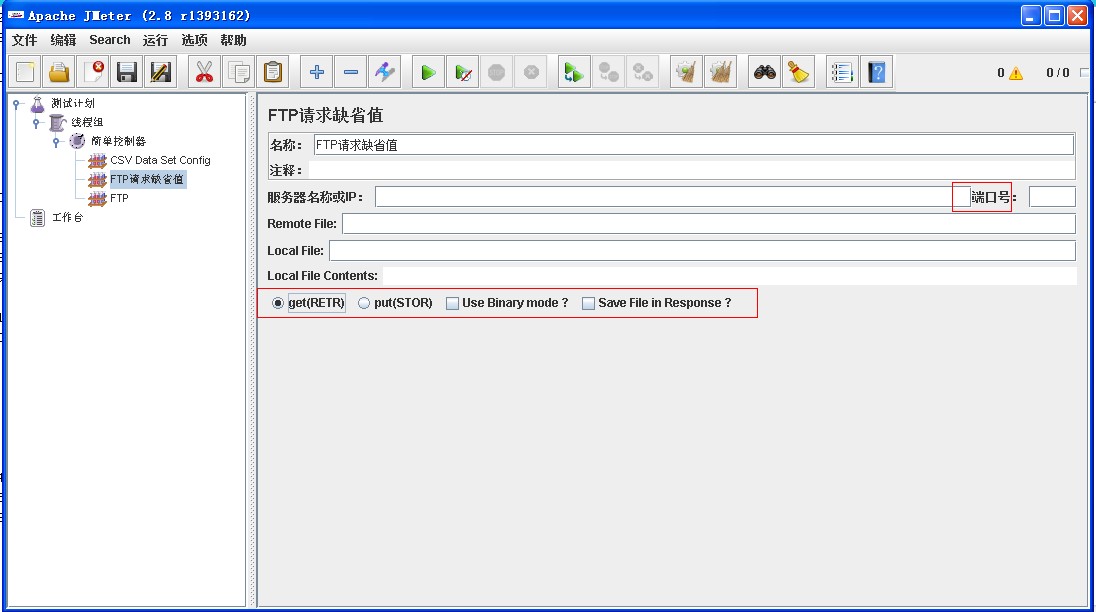
Task: Select 测试计划 in the tree
Action: 73,103
